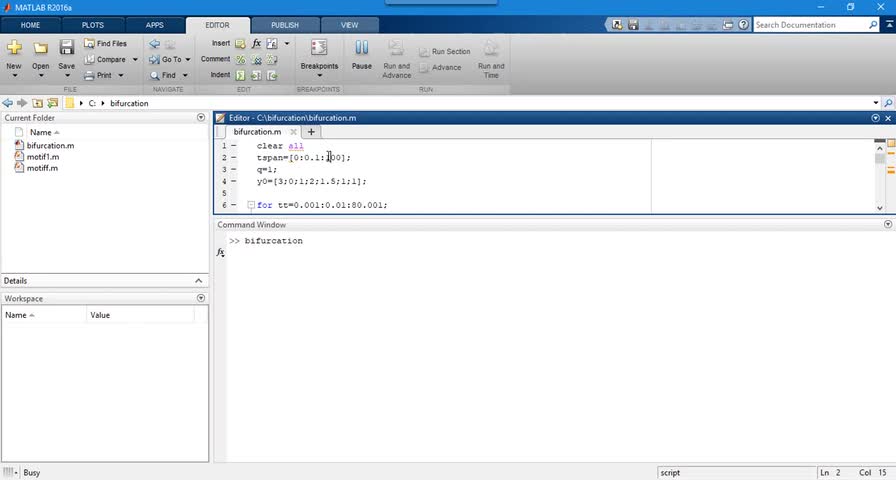The width and height of the screenshot is (896, 480).
Task: Collapse the Details panel chevron
Action: 198,281
